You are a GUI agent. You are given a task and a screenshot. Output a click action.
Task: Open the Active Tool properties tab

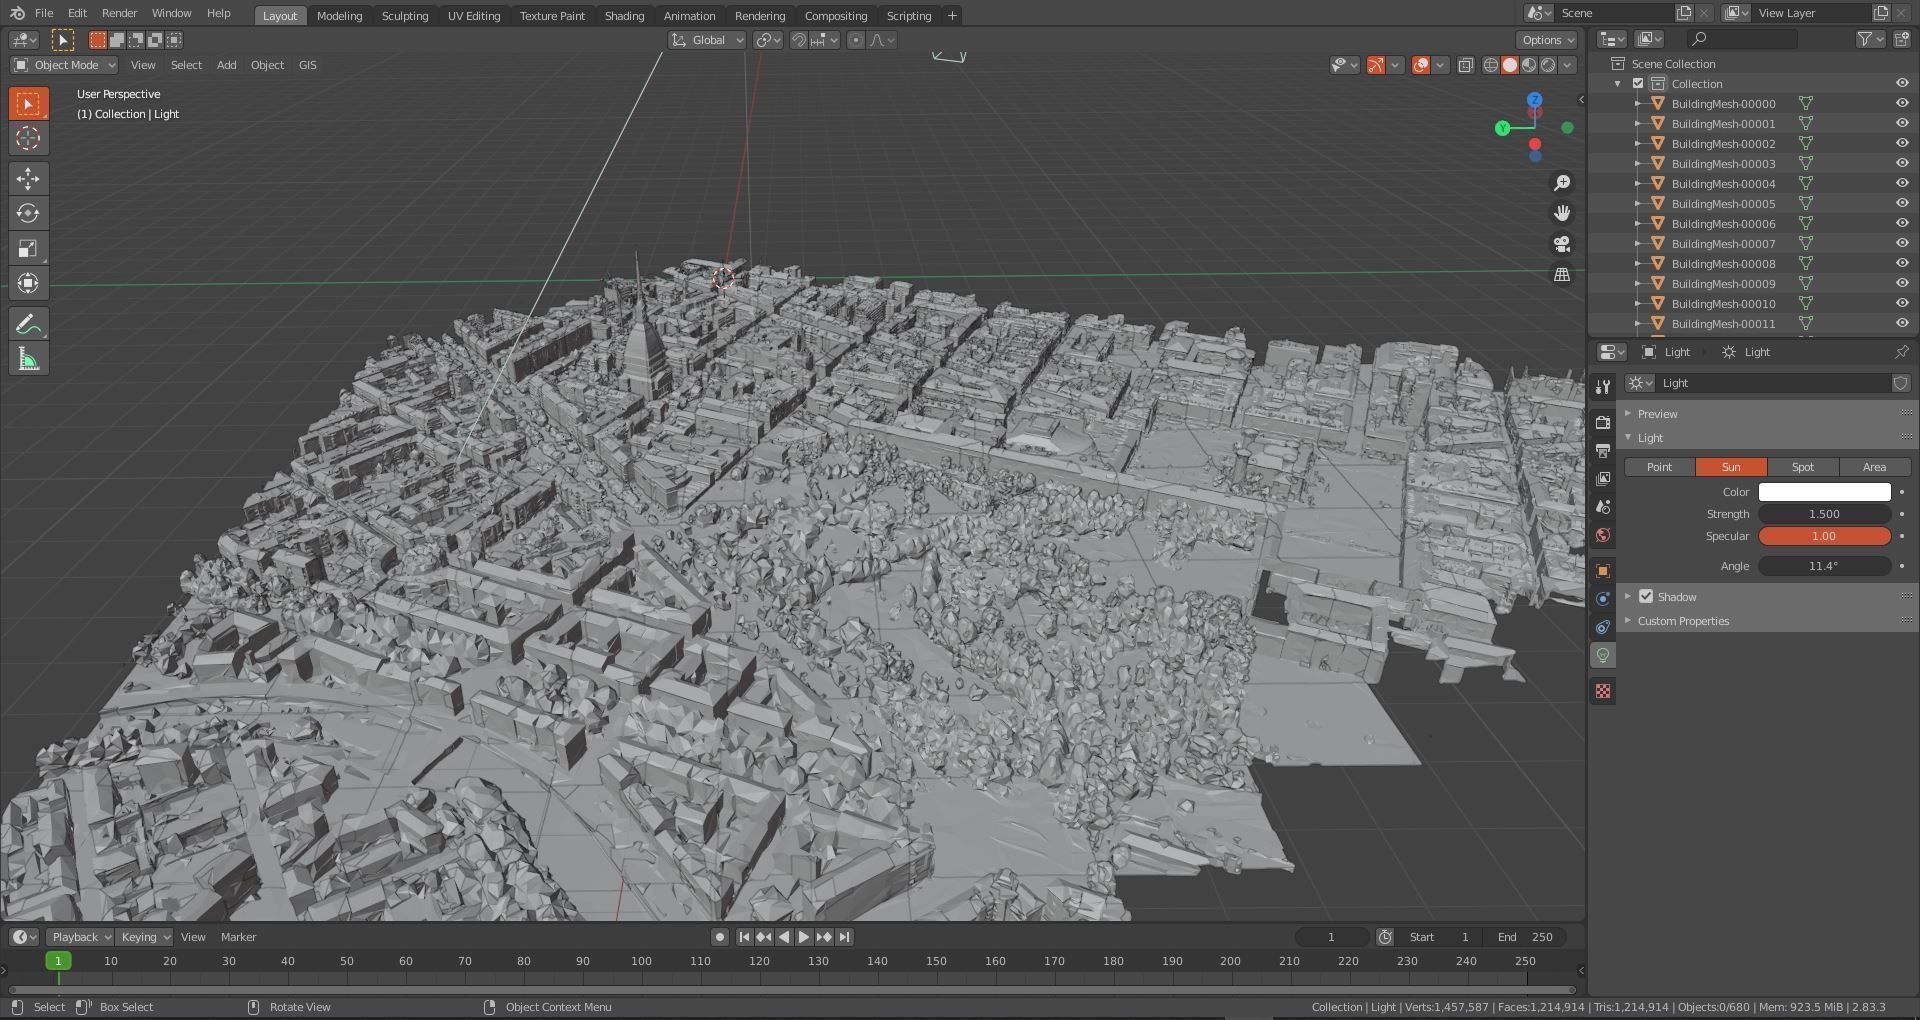click(x=1603, y=387)
